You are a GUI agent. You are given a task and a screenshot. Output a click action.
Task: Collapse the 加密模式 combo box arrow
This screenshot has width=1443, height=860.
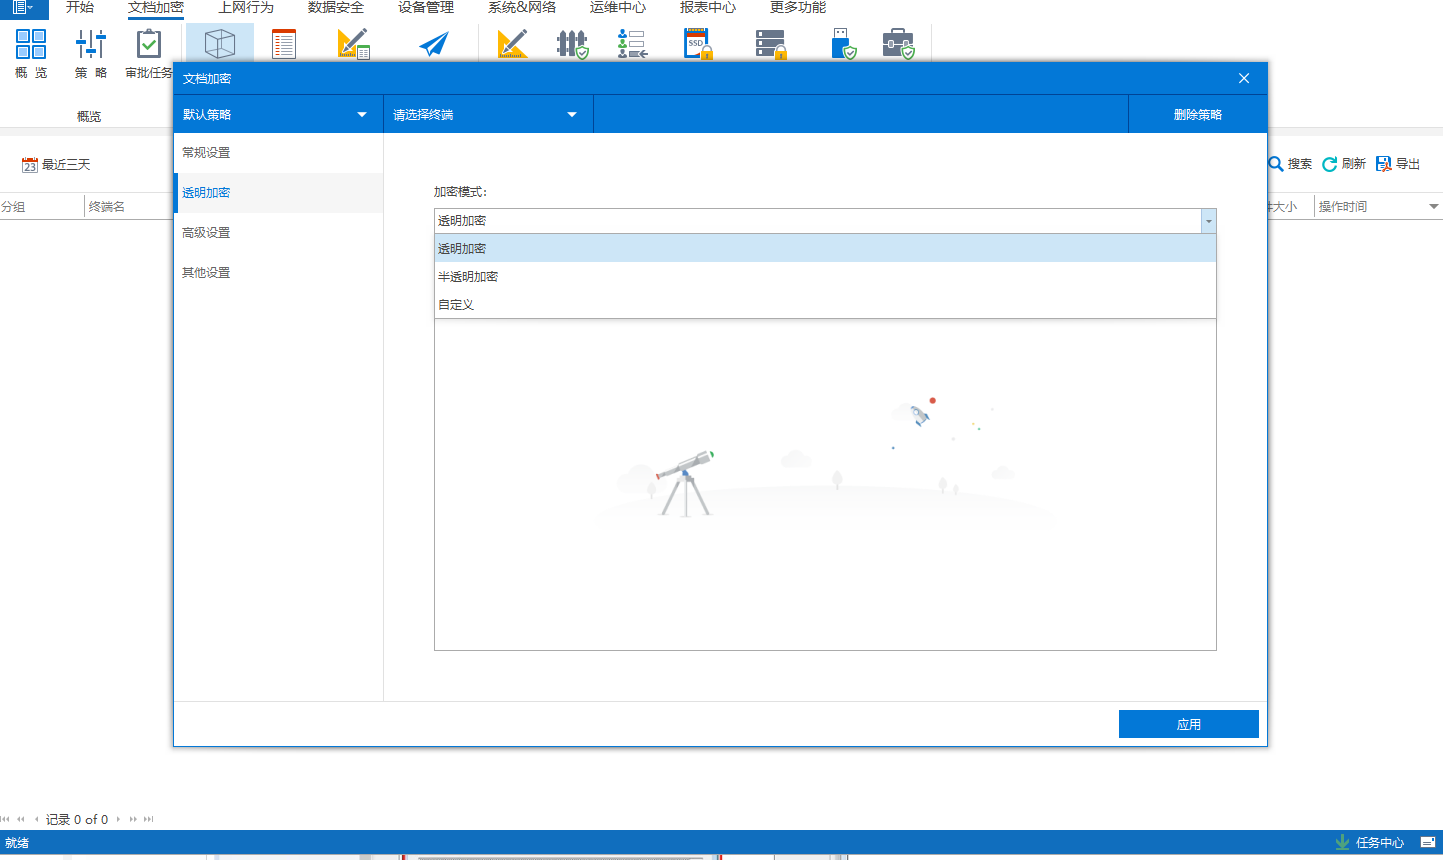pyautogui.click(x=1208, y=221)
